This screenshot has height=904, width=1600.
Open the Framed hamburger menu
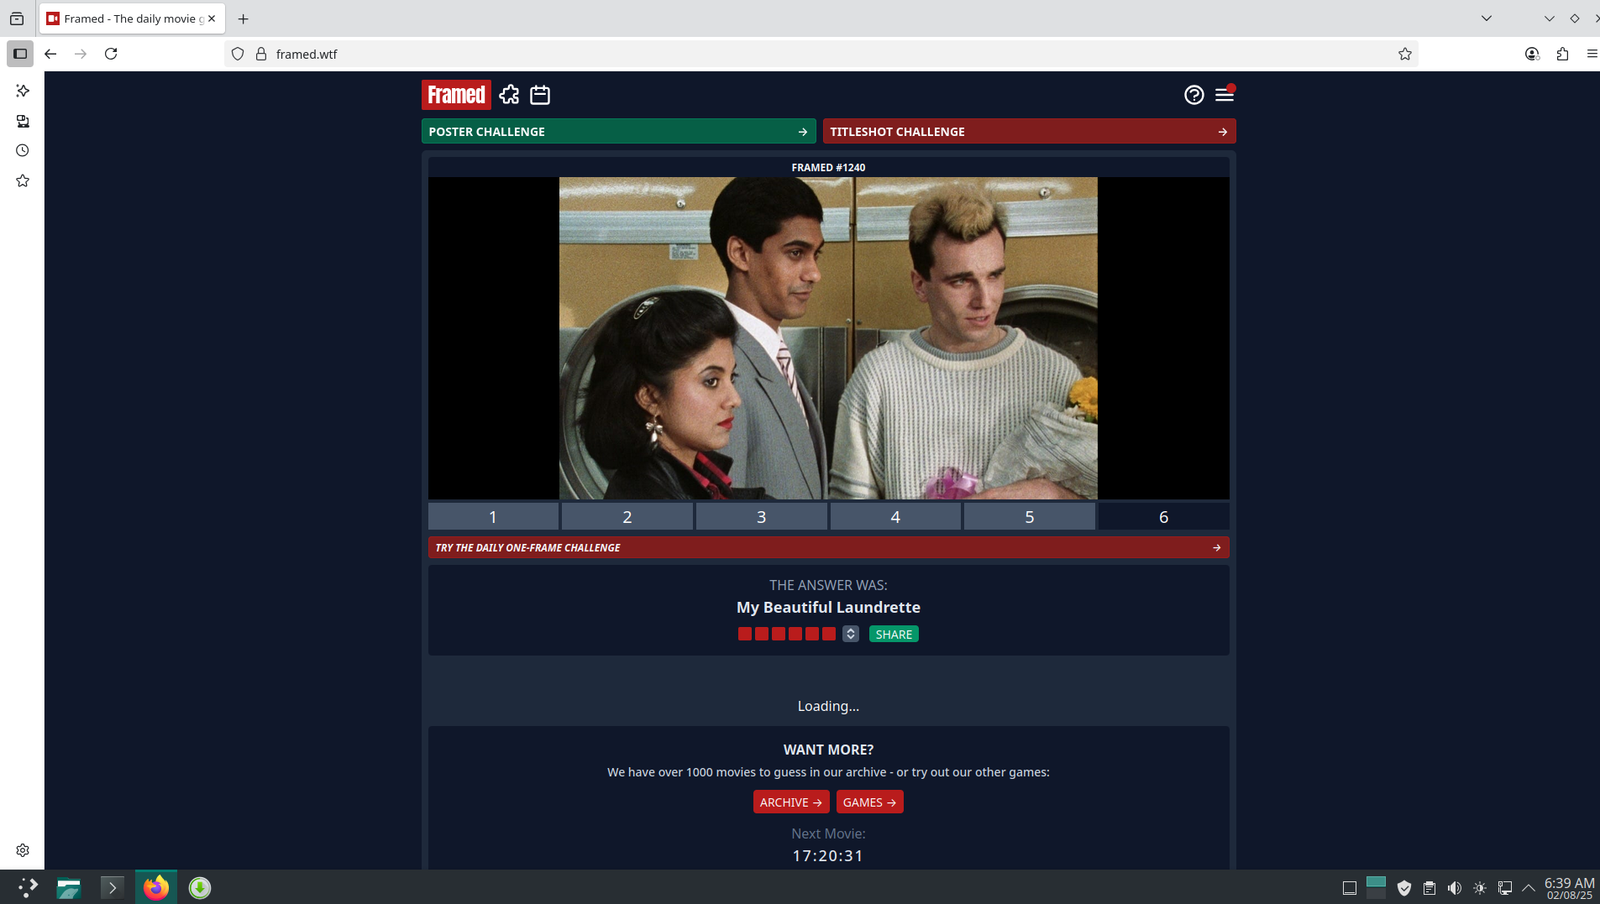pyautogui.click(x=1224, y=94)
